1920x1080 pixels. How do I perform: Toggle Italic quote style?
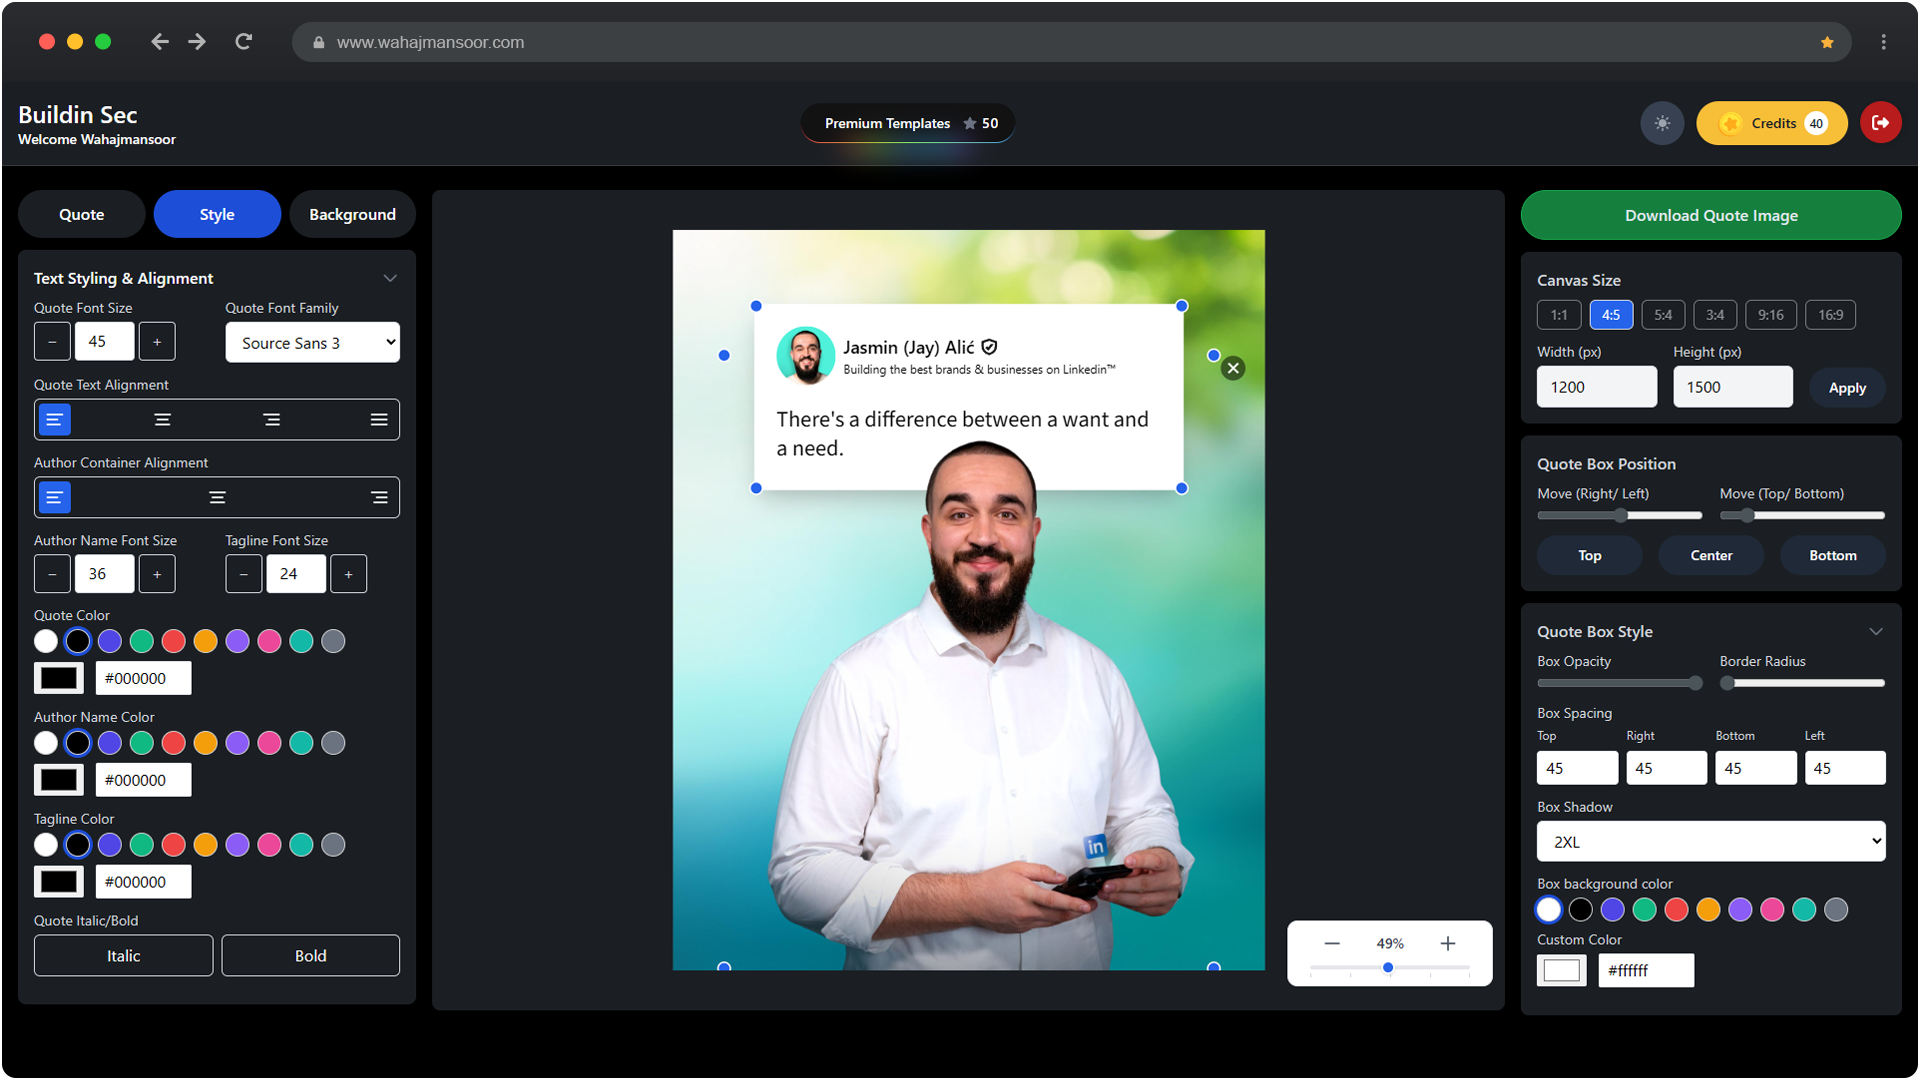[123, 956]
